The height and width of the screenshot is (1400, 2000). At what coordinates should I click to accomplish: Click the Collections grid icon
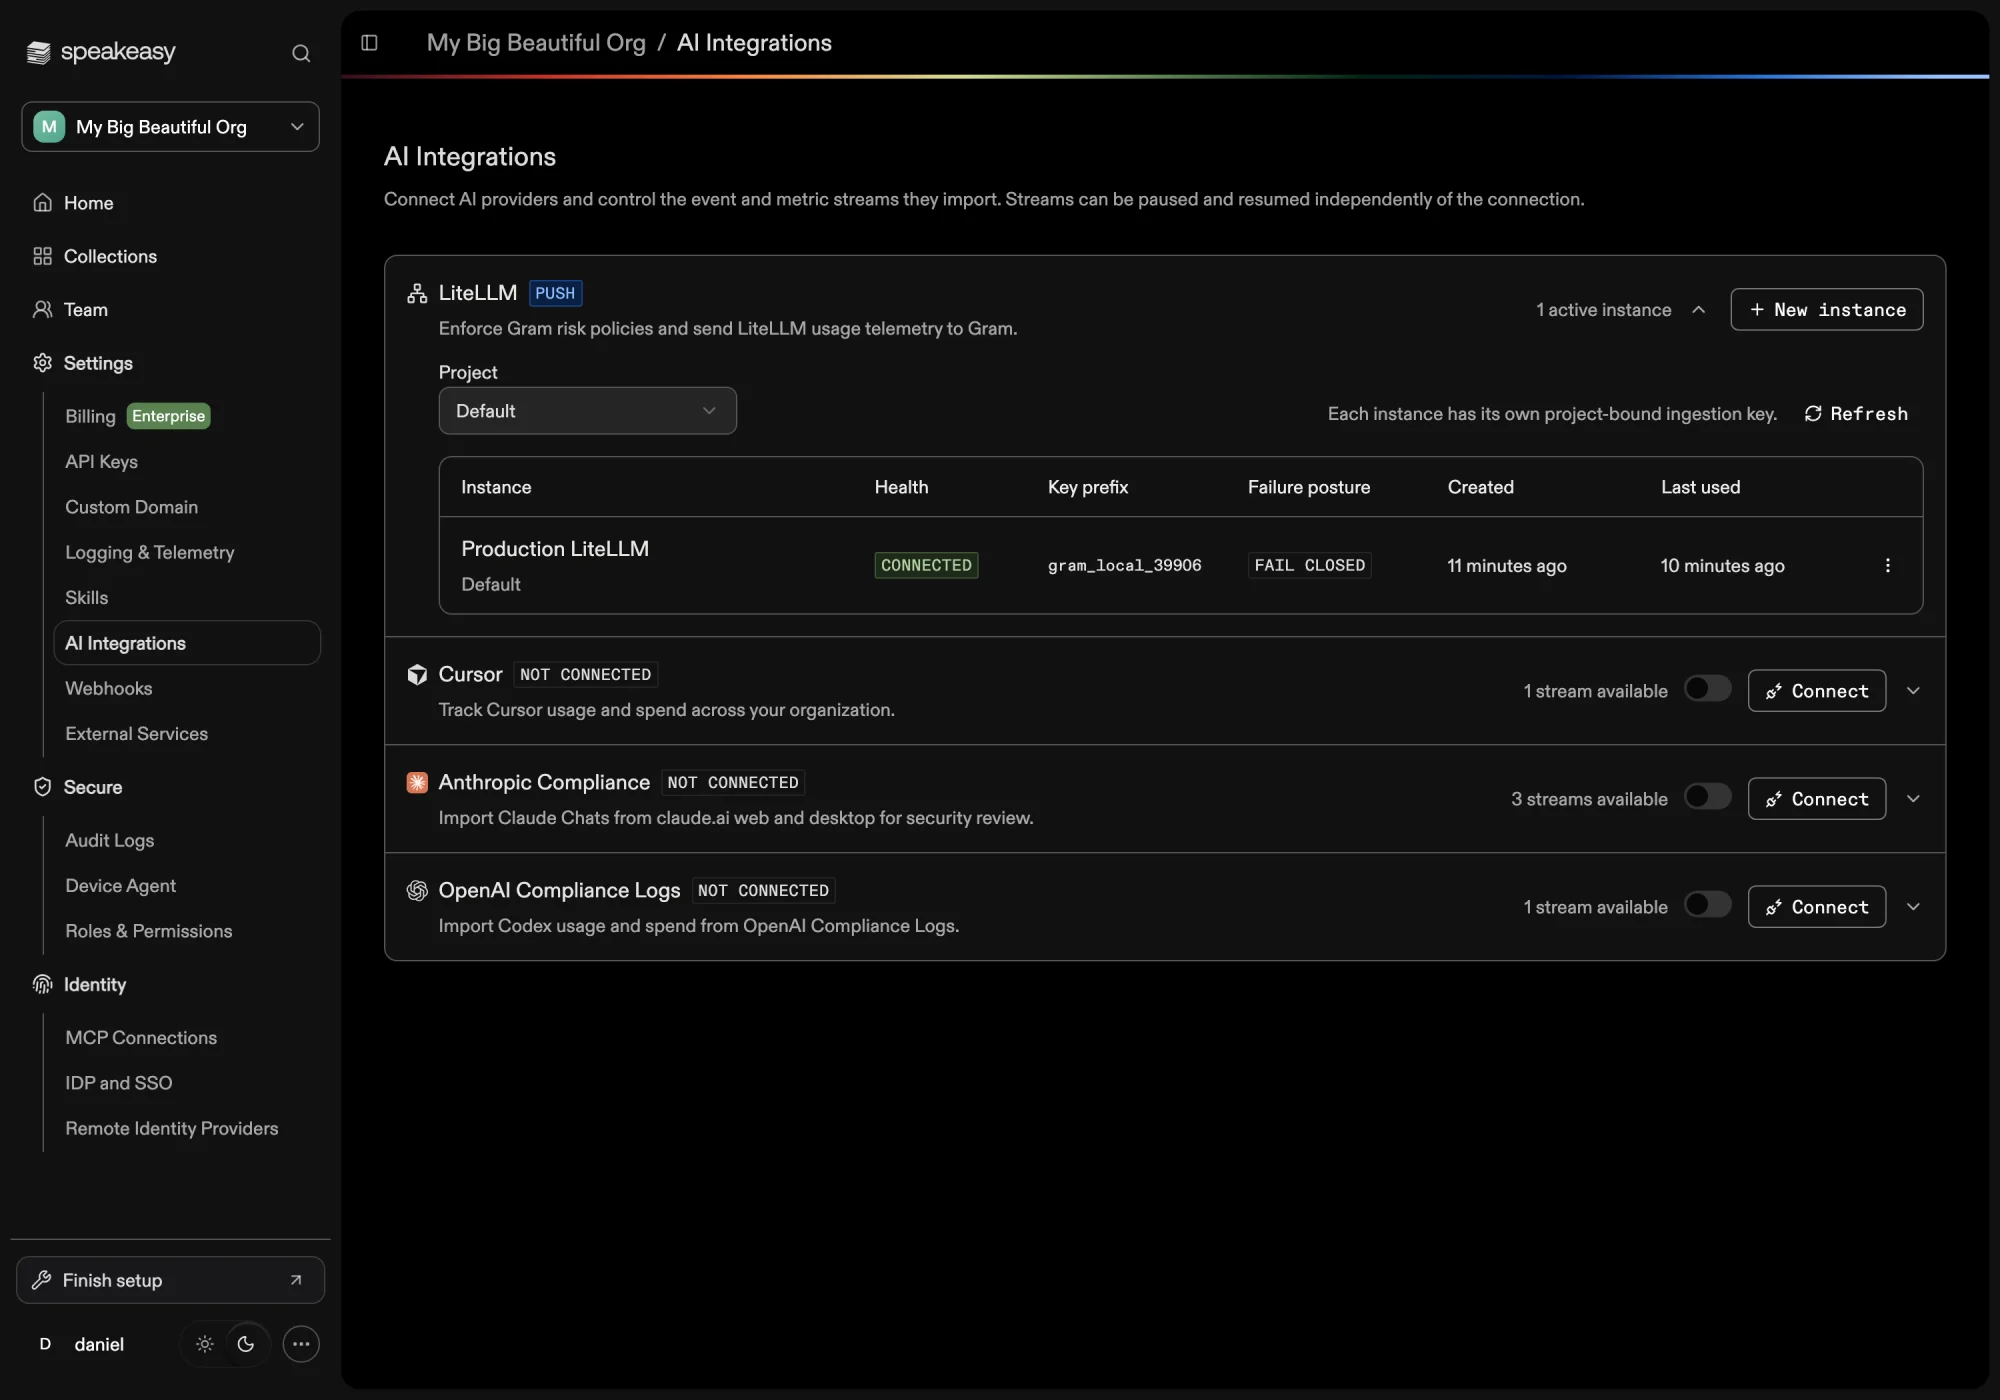42,256
